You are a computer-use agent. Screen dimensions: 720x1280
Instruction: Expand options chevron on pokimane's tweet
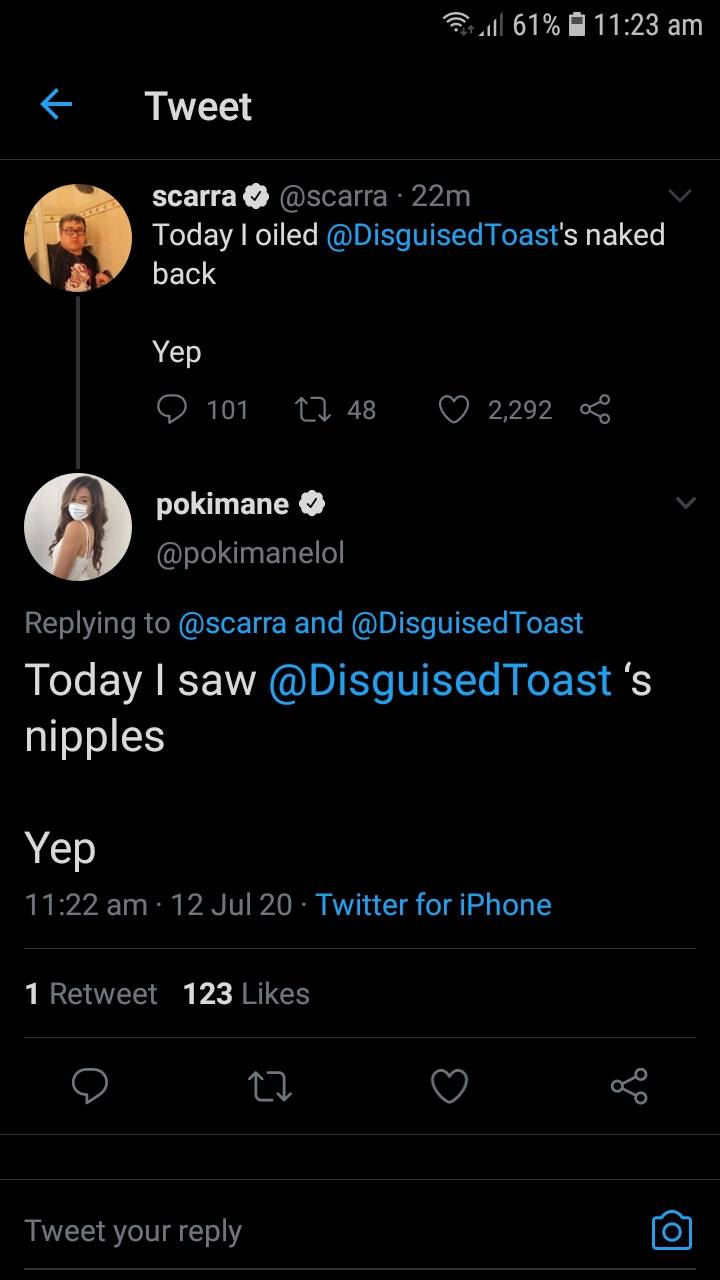(685, 503)
